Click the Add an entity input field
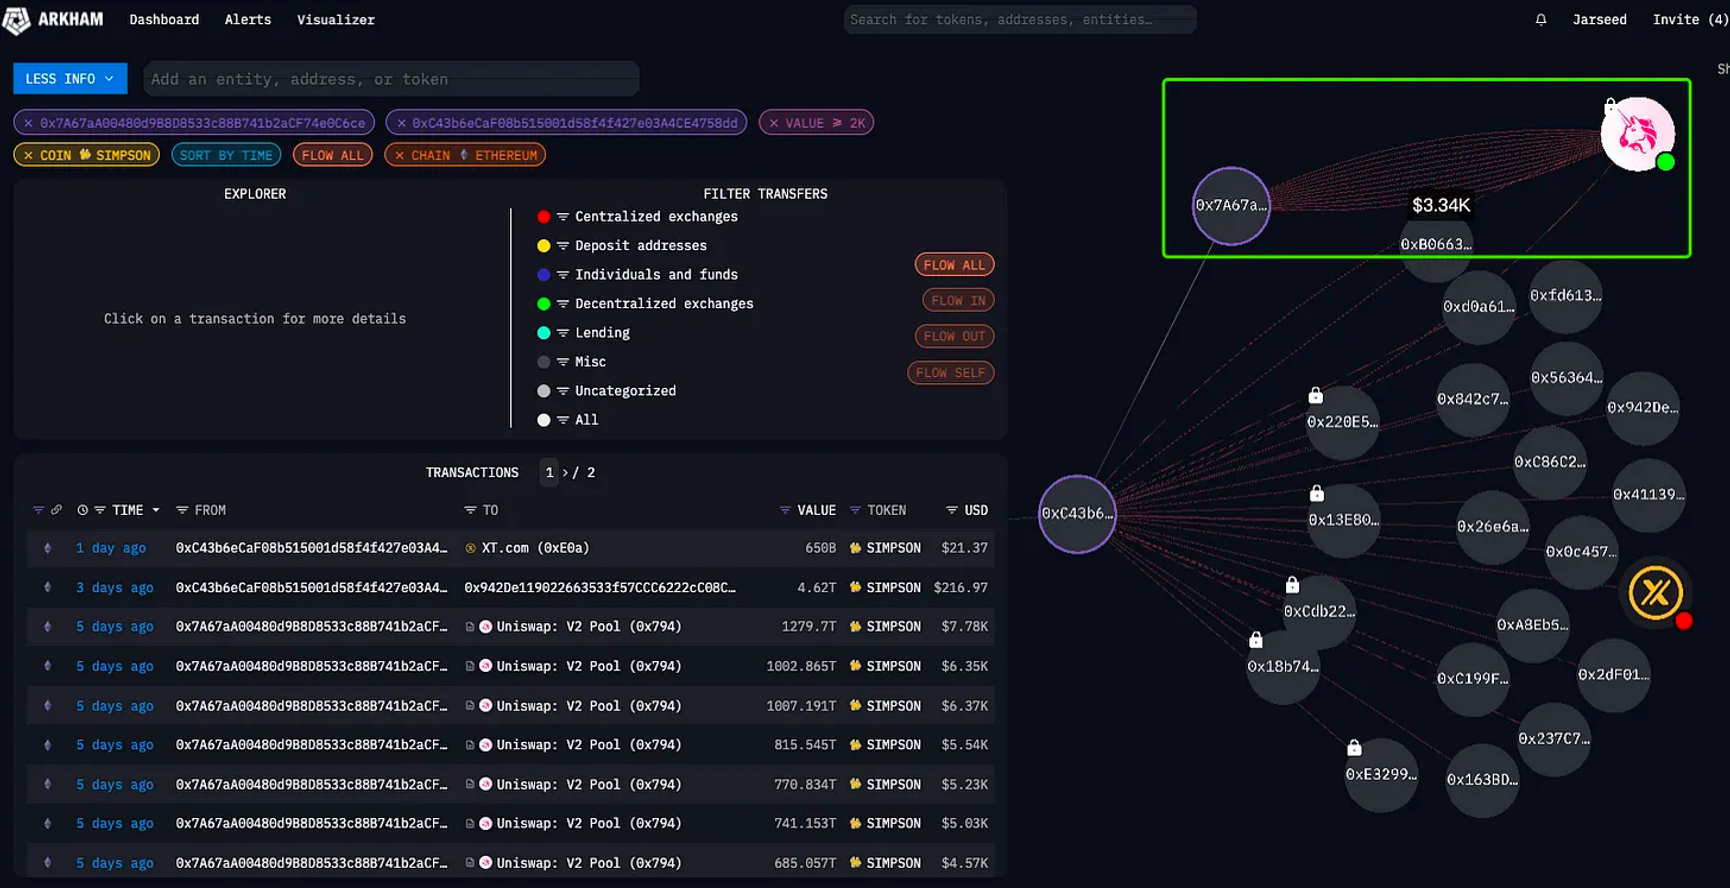This screenshot has width=1730, height=888. pos(391,79)
